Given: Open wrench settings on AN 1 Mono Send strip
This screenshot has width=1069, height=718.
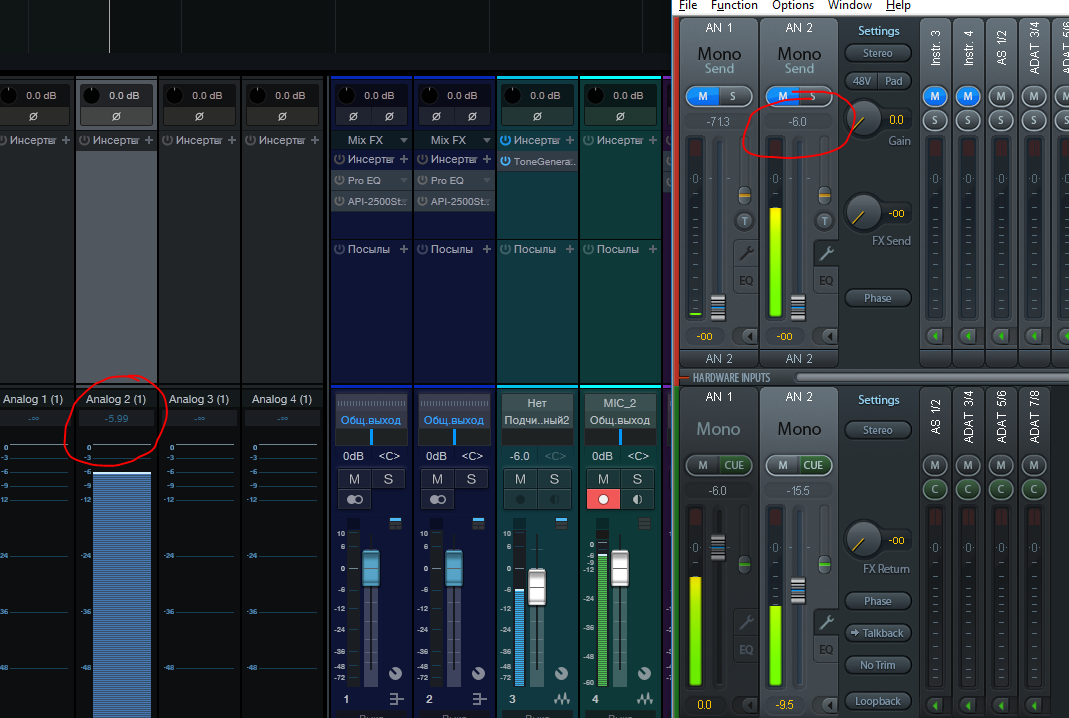Looking at the screenshot, I should [x=746, y=253].
